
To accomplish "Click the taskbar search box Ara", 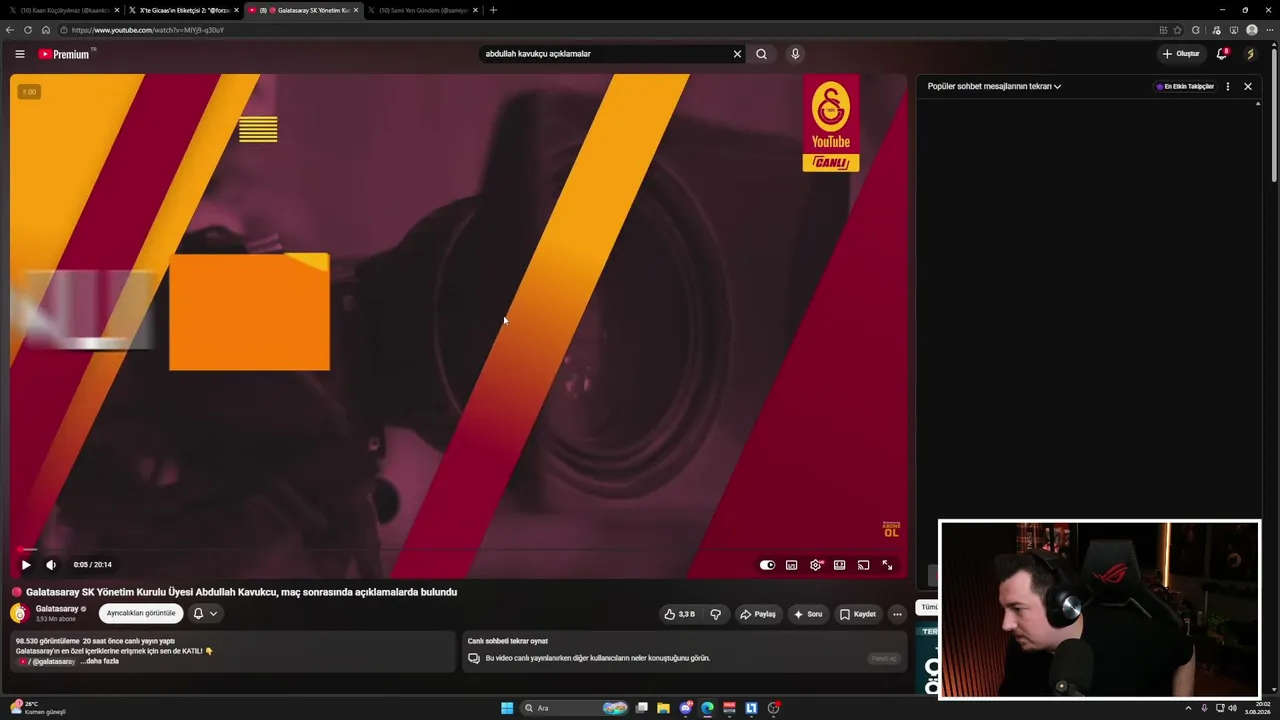I will pyautogui.click(x=575, y=708).
